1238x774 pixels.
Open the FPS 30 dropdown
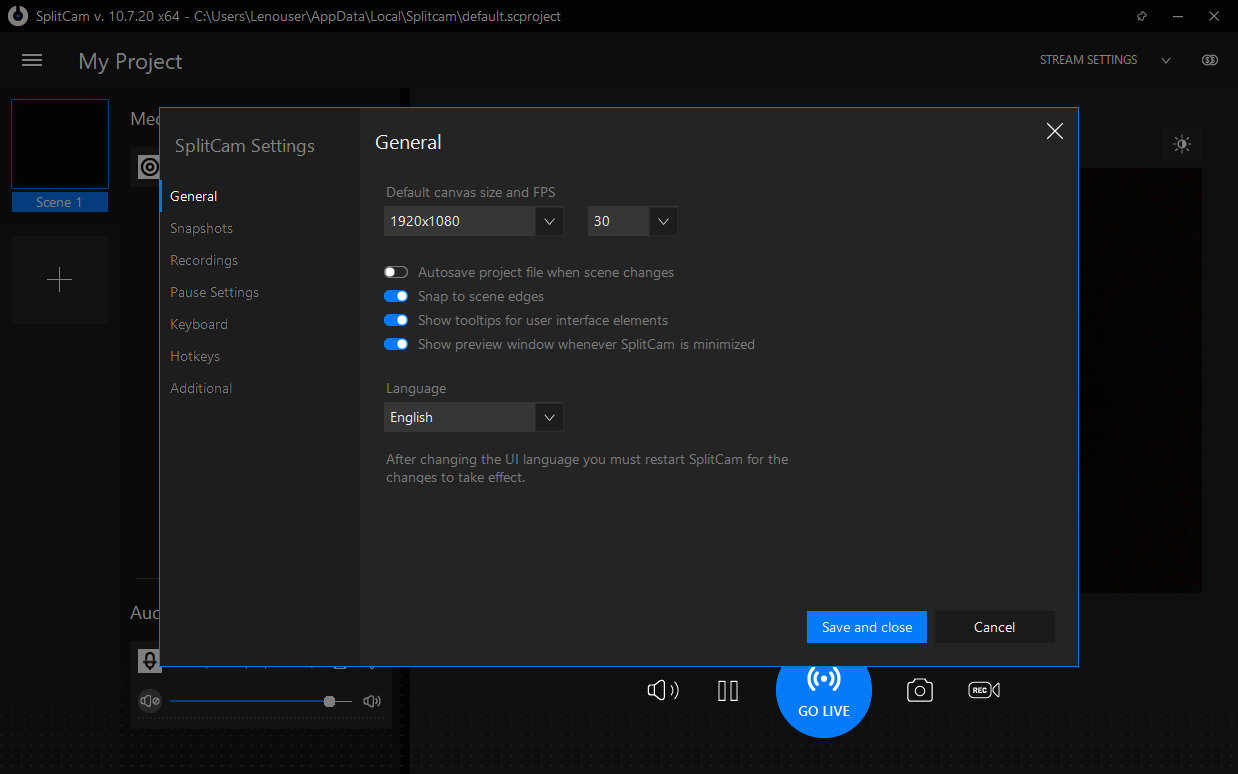(632, 221)
